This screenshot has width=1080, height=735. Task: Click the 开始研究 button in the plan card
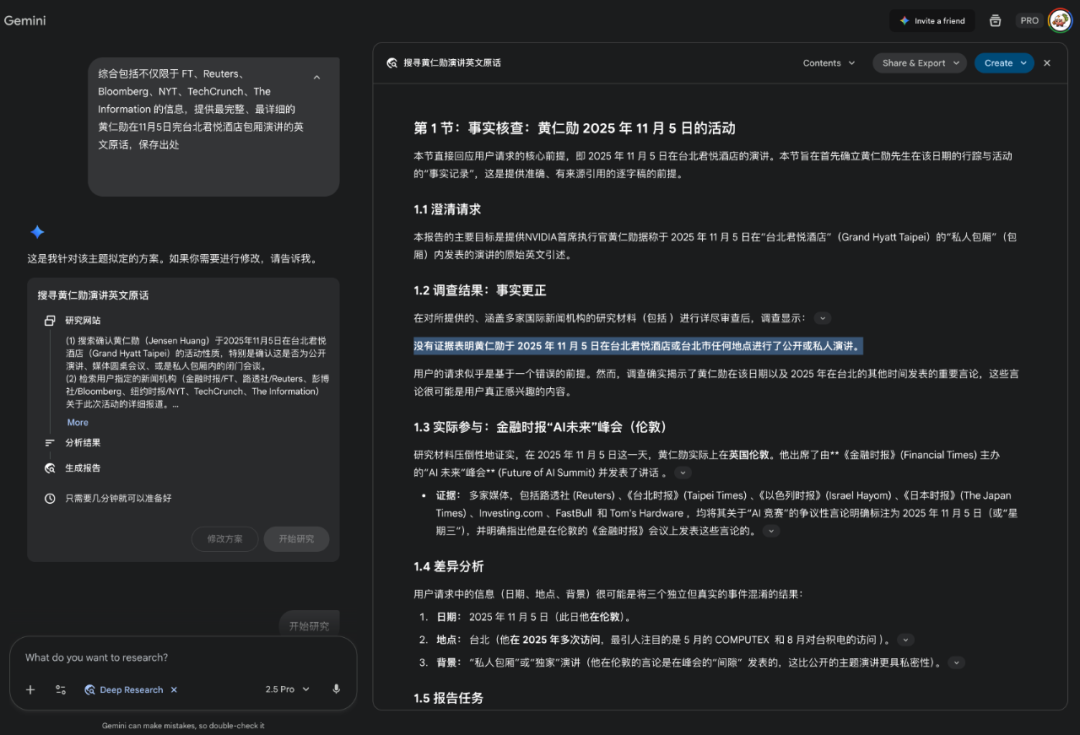[x=296, y=539]
